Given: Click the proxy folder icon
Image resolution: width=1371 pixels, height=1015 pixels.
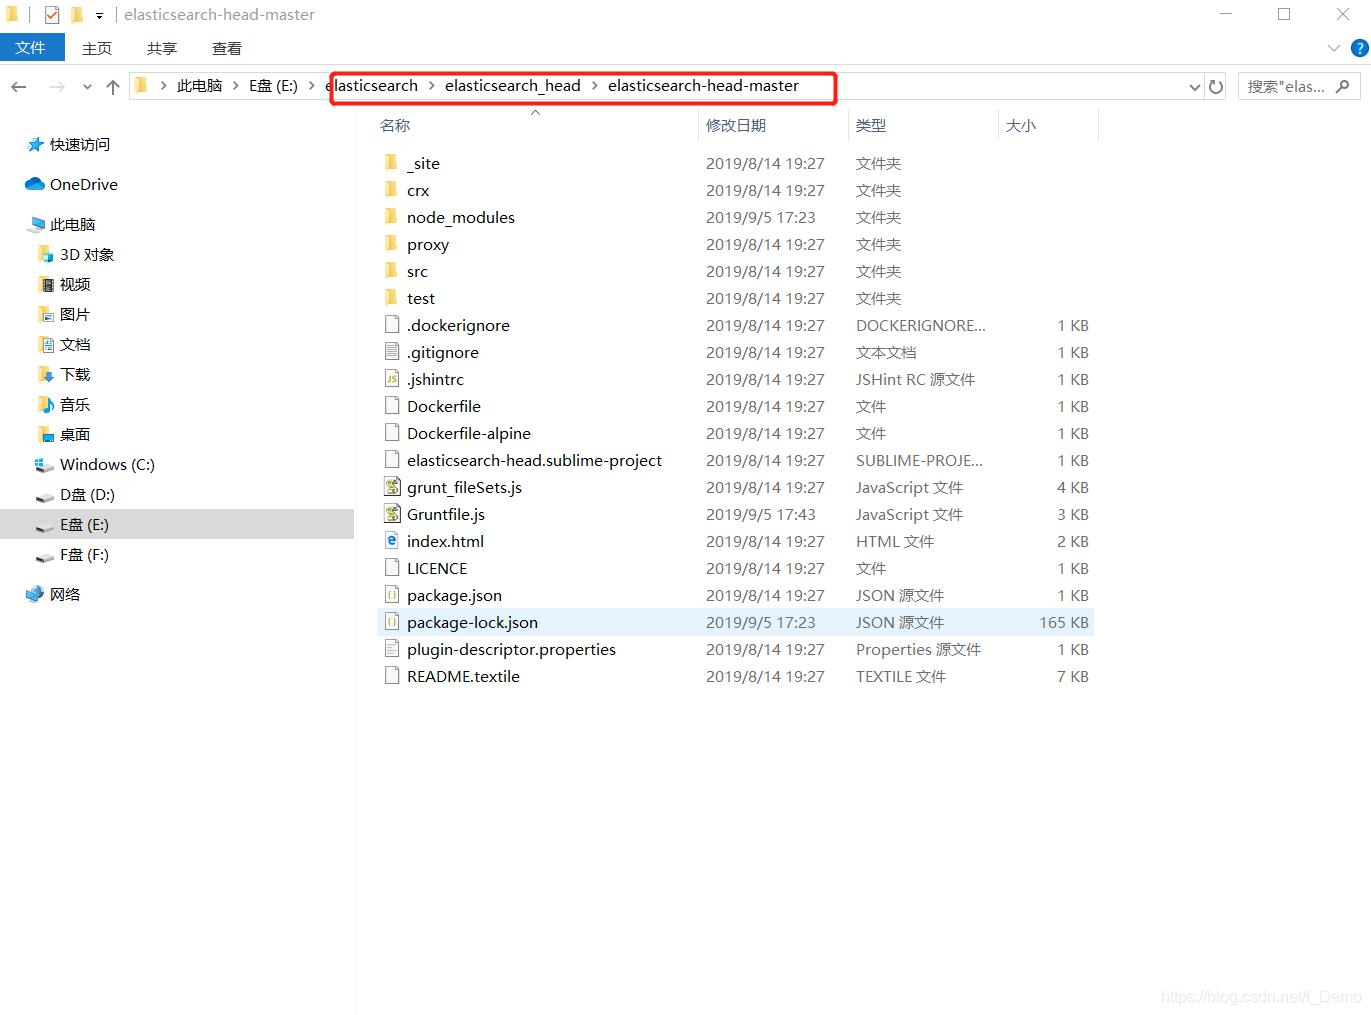Looking at the screenshot, I should [x=392, y=244].
